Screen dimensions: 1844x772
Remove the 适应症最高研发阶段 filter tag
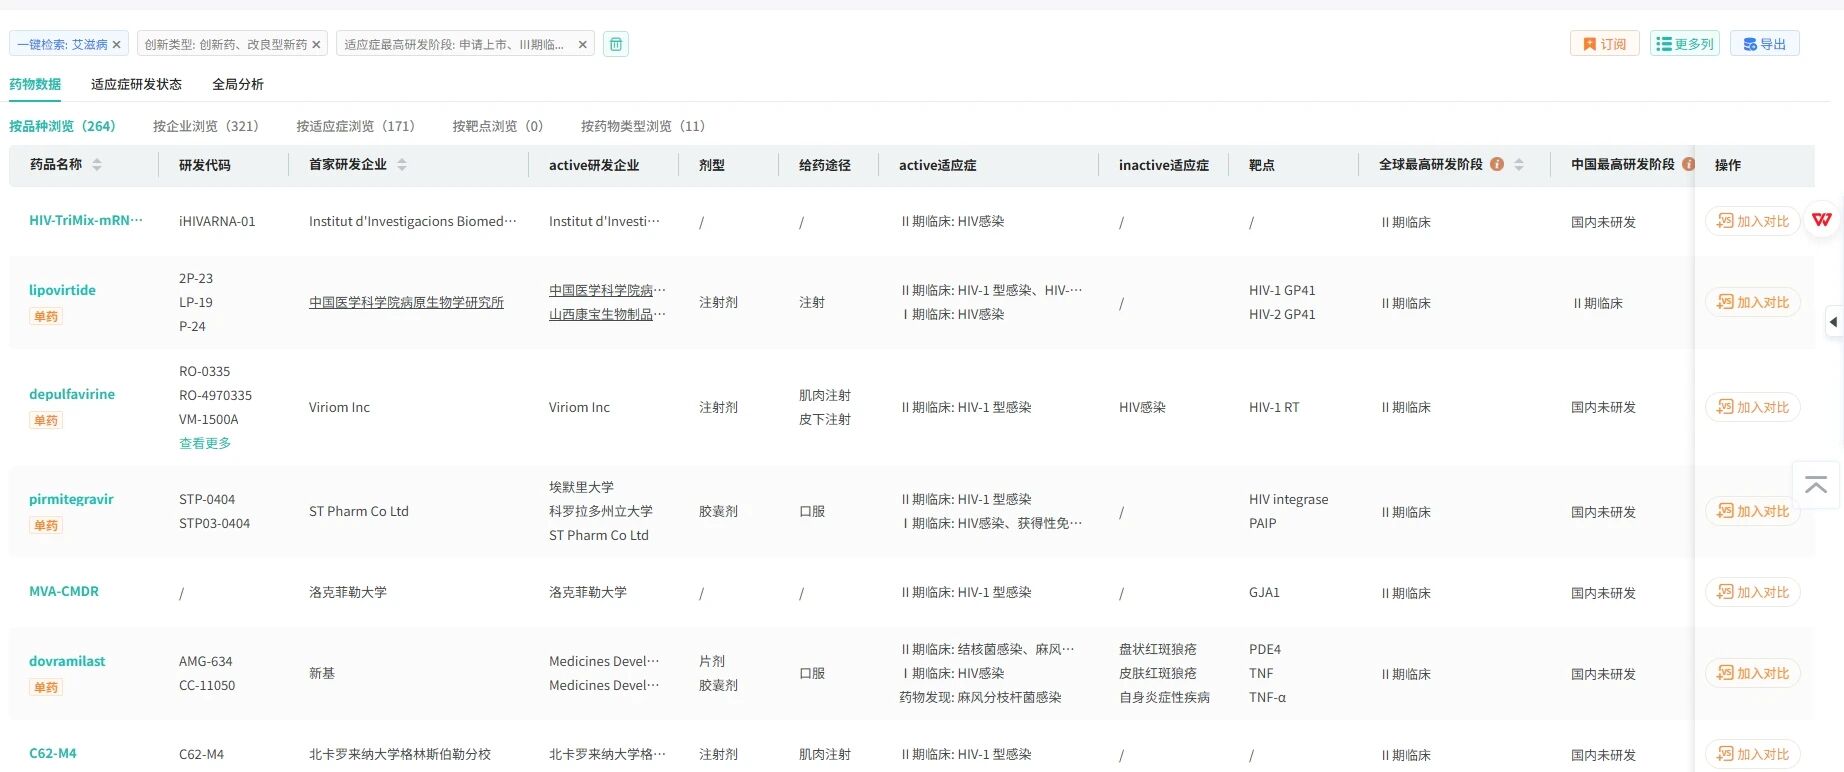click(583, 45)
